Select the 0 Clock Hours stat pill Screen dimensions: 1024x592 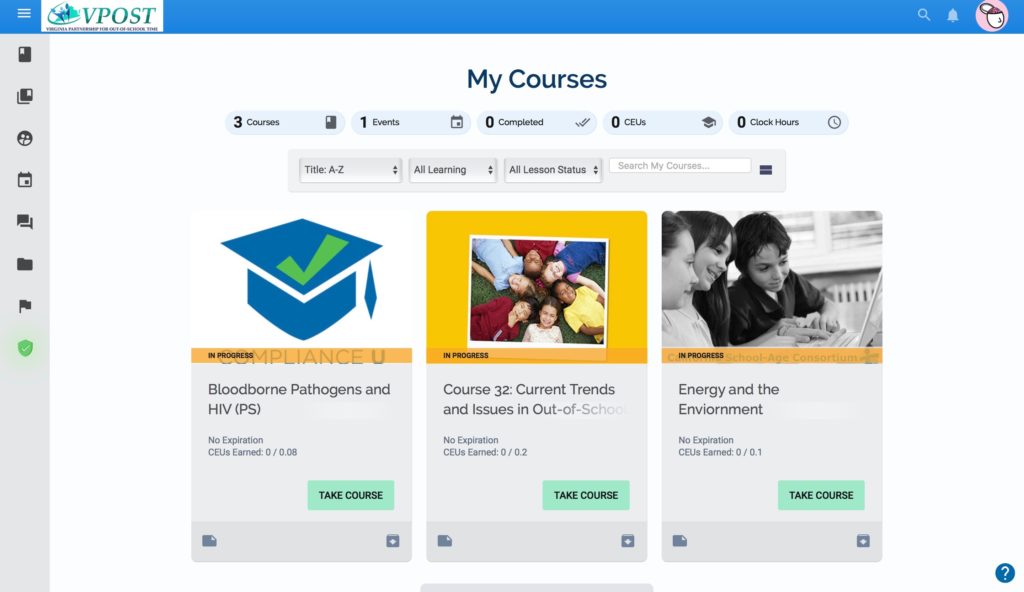[x=789, y=122]
